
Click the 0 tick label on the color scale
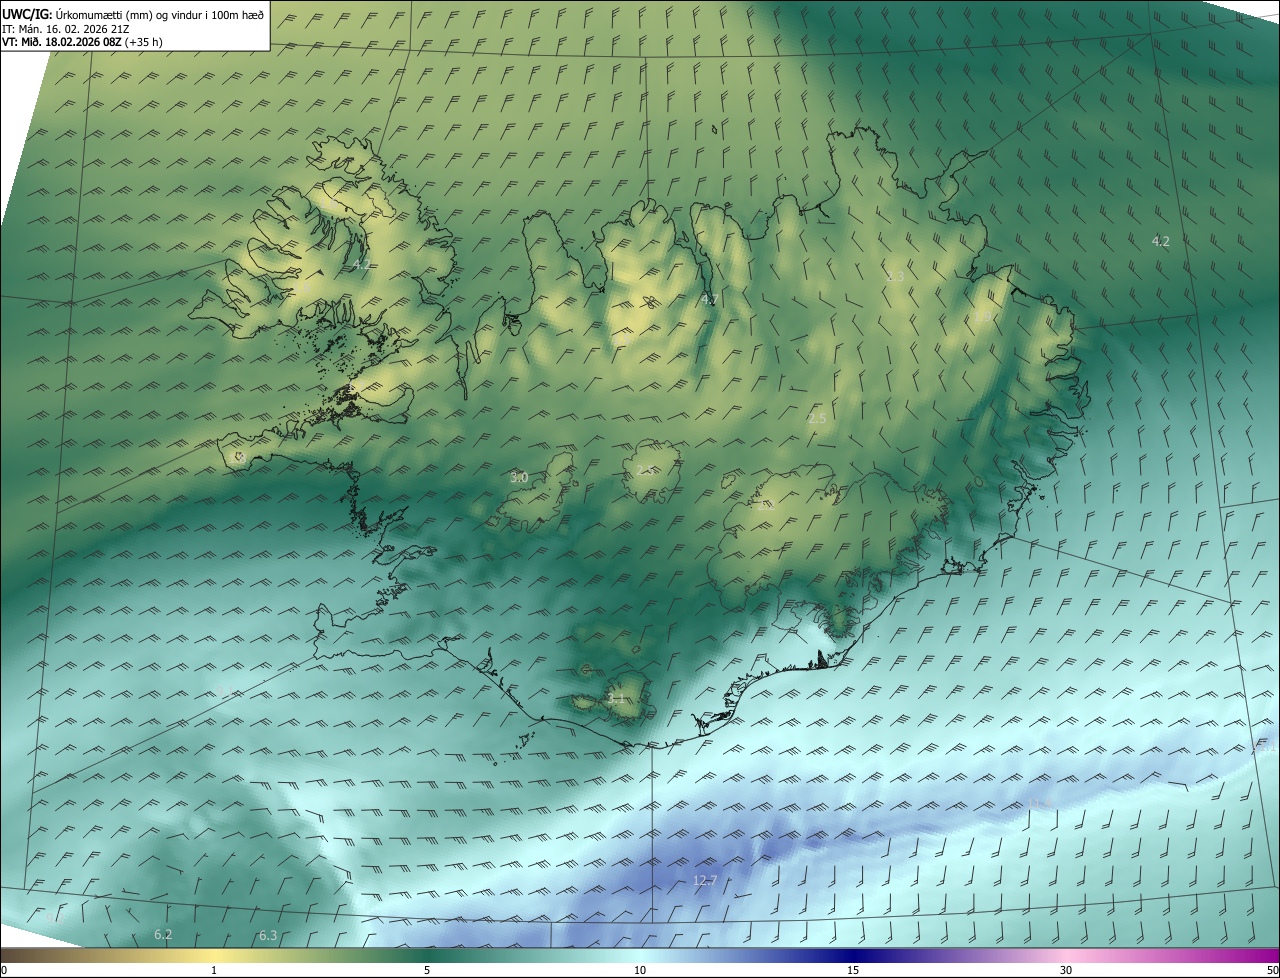pos(4,970)
